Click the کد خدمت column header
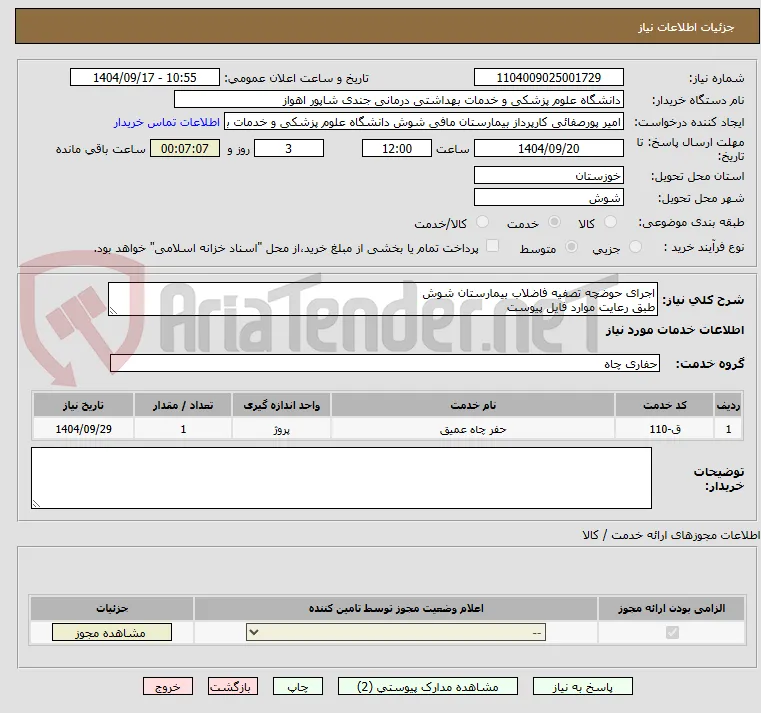This screenshot has width=761, height=713. tap(664, 405)
